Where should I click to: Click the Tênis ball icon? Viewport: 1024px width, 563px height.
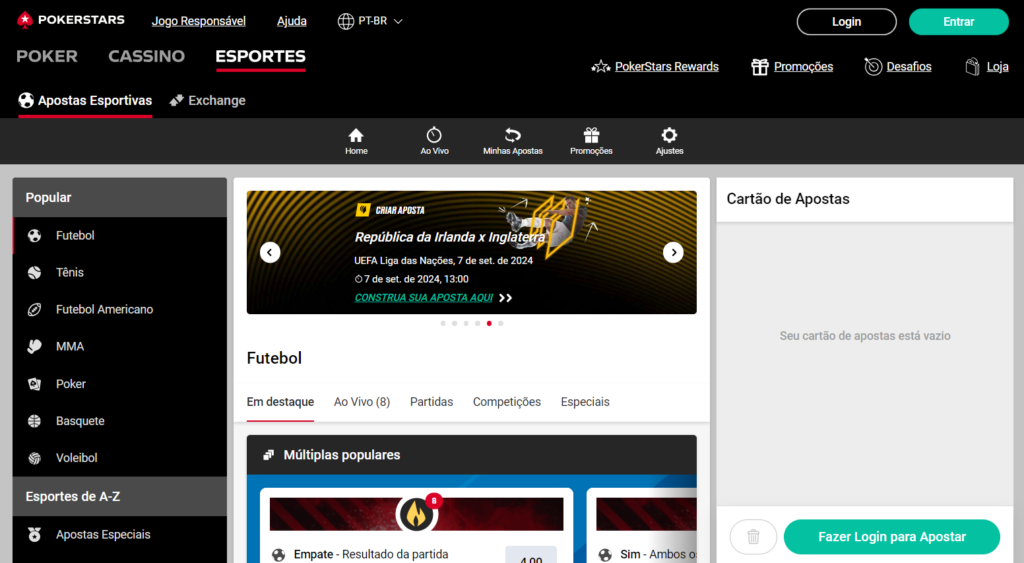(x=35, y=272)
